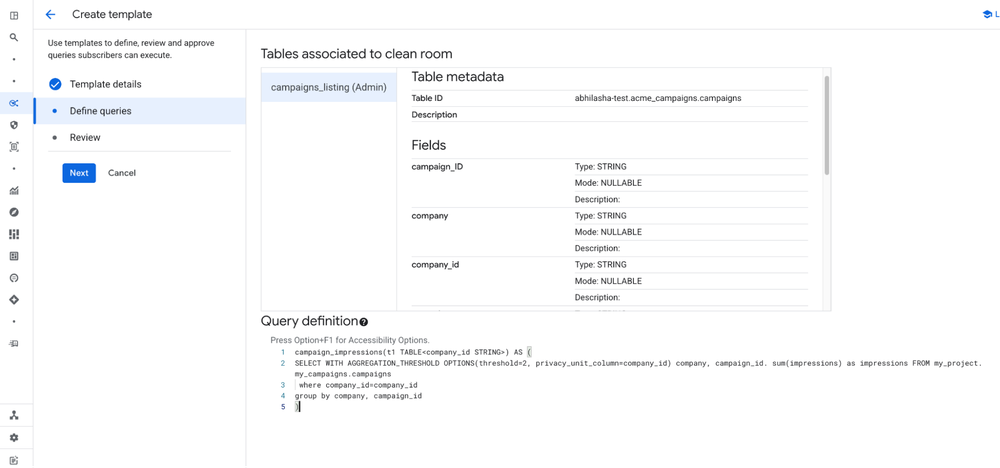Open the diamond icon in left sidebar
Viewport: 1000px width, 468px height.
click(x=14, y=300)
